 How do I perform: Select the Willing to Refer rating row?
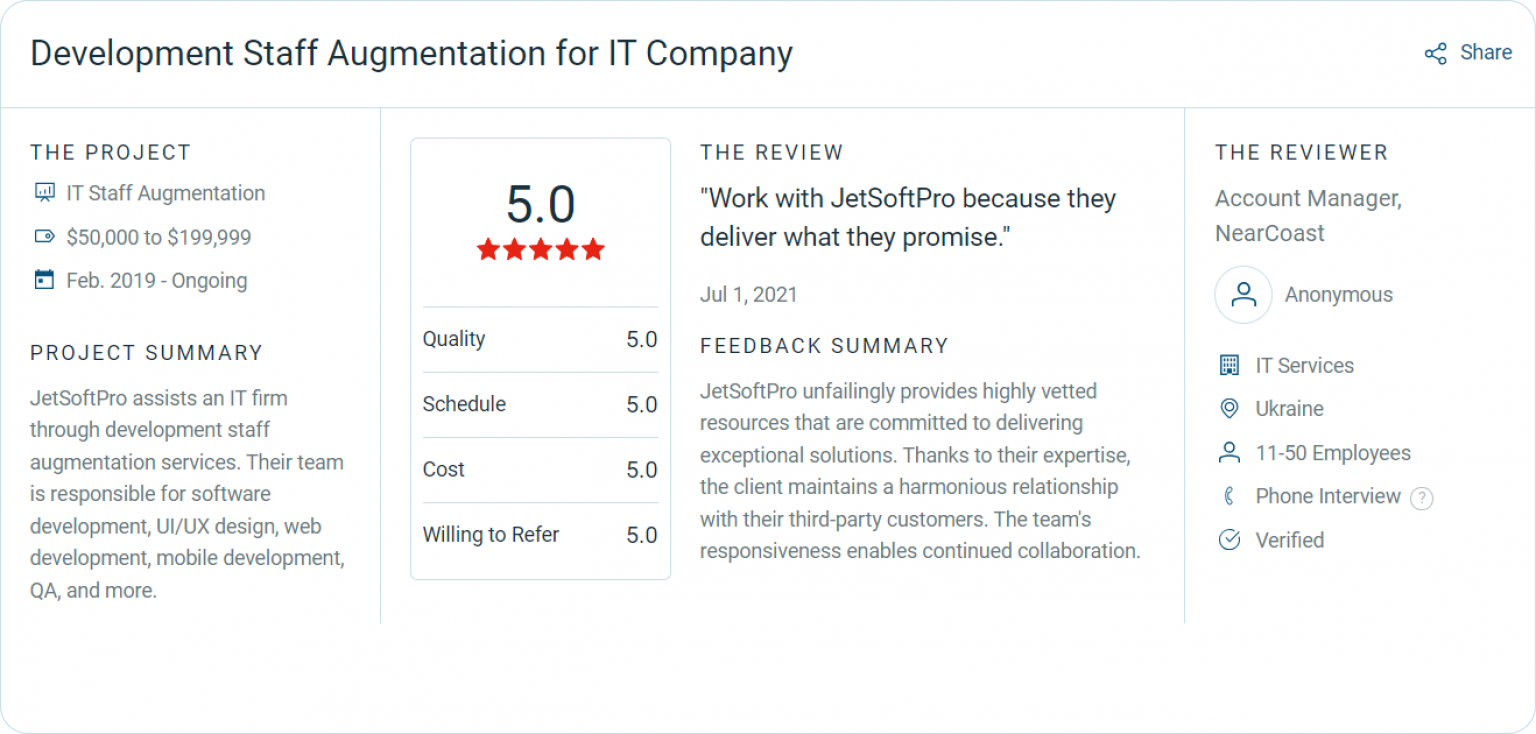540,534
